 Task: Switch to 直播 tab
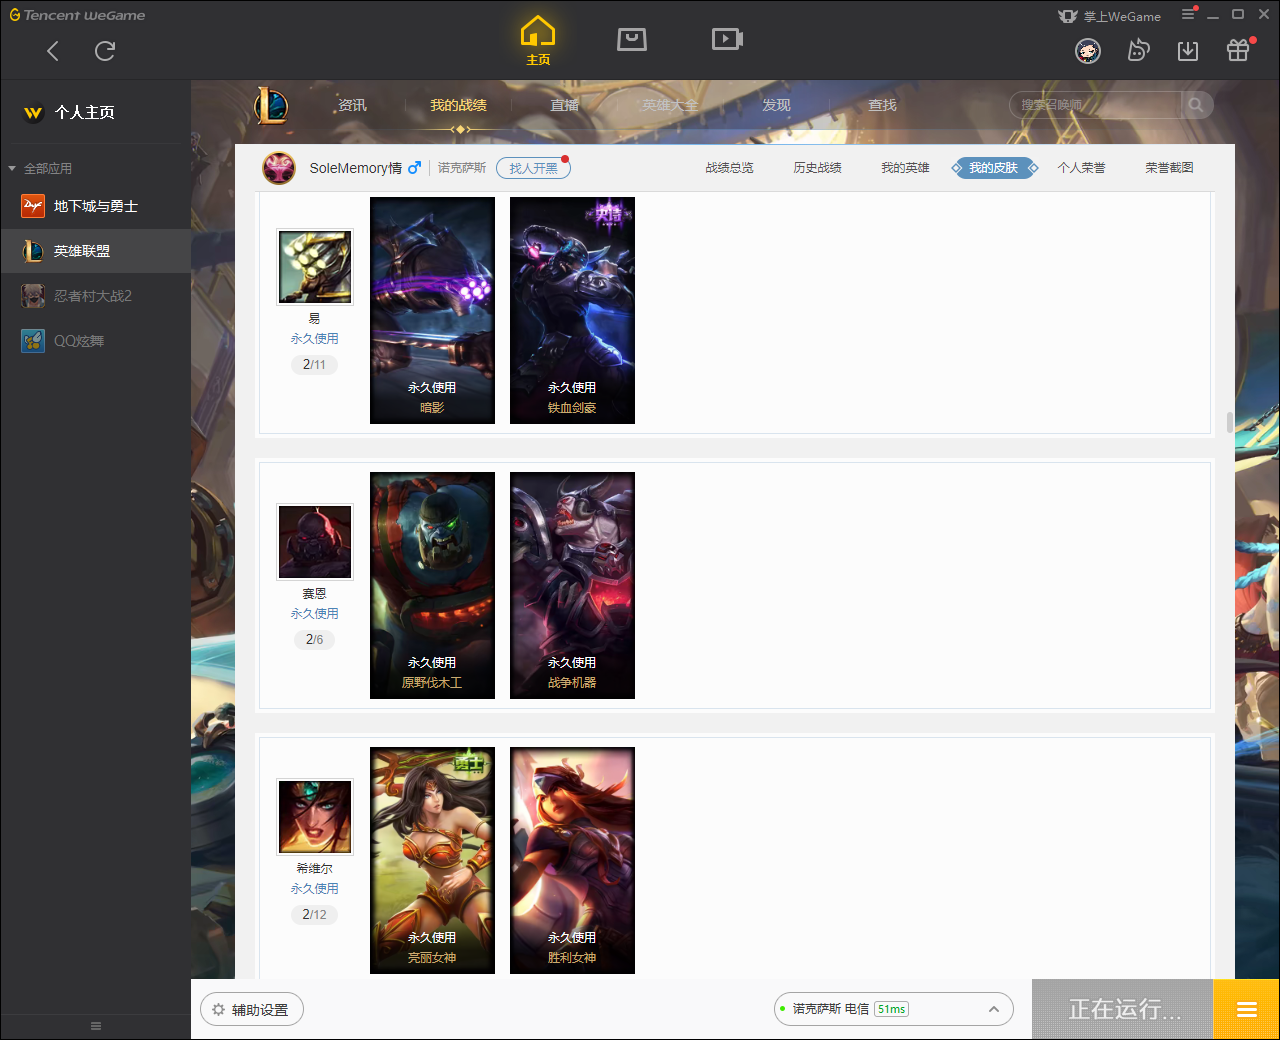(x=564, y=105)
